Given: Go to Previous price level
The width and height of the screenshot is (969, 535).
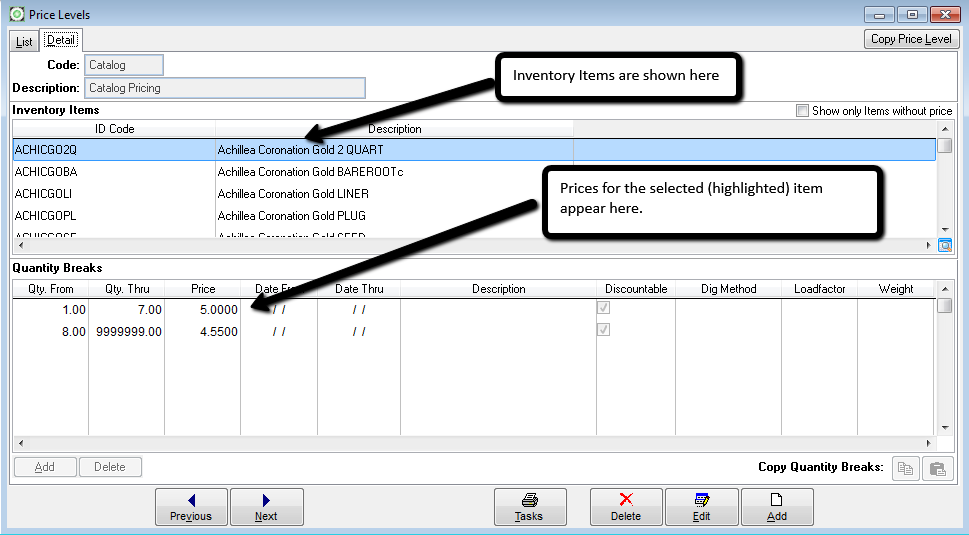Looking at the screenshot, I should [x=191, y=507].
